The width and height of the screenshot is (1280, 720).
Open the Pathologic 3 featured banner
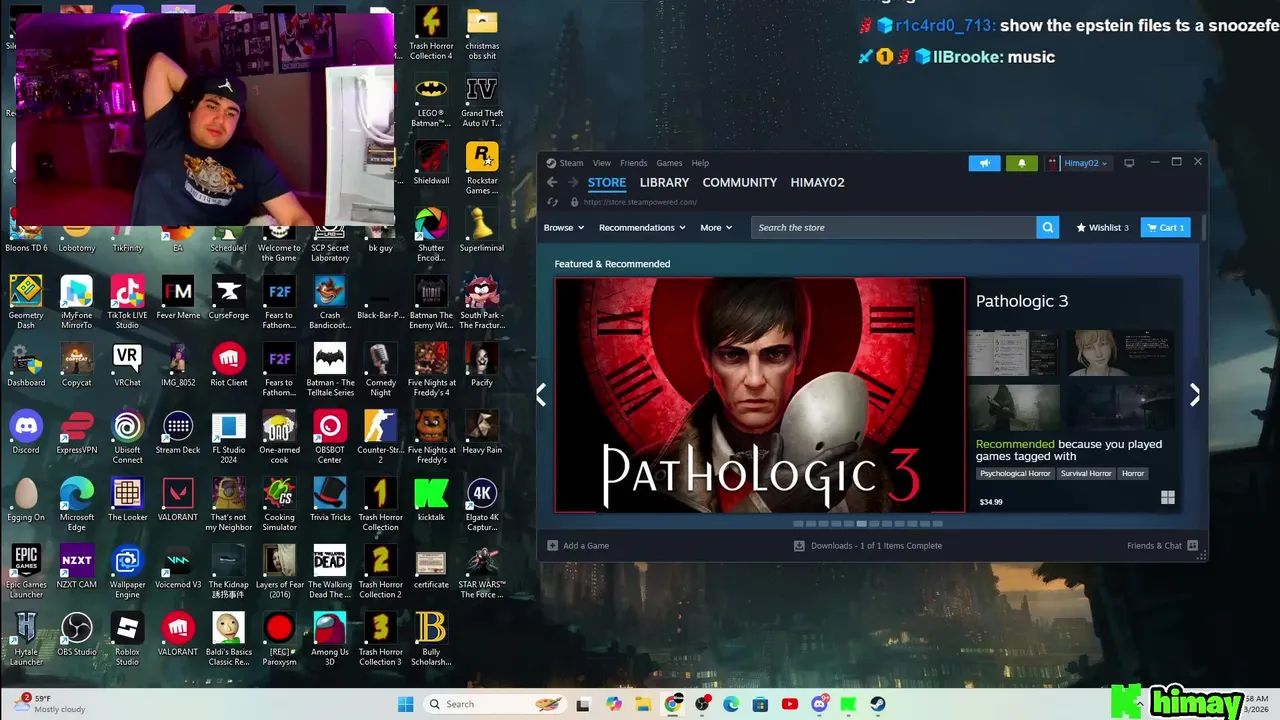pyautogui.click(x=760, y=395)
